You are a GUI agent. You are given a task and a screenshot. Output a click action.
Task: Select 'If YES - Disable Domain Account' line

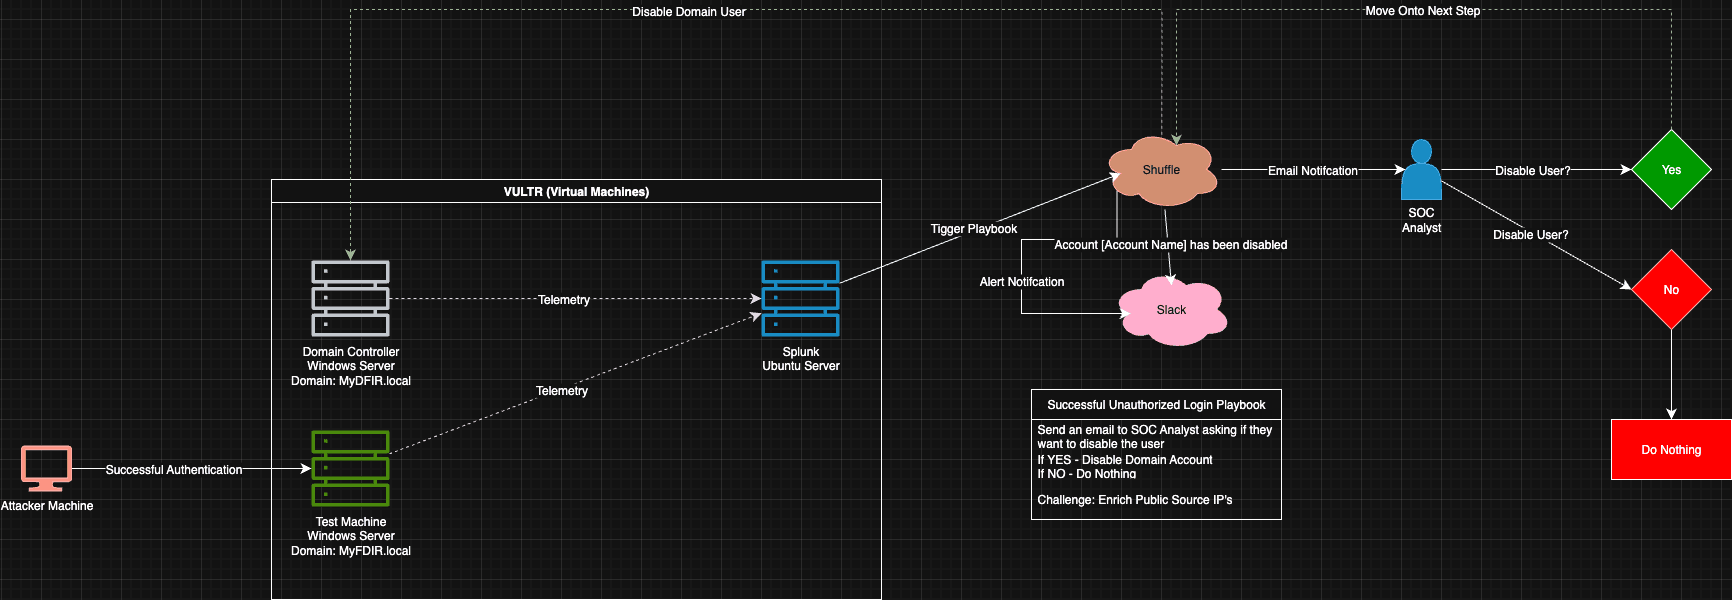[x=1125, y=460]
